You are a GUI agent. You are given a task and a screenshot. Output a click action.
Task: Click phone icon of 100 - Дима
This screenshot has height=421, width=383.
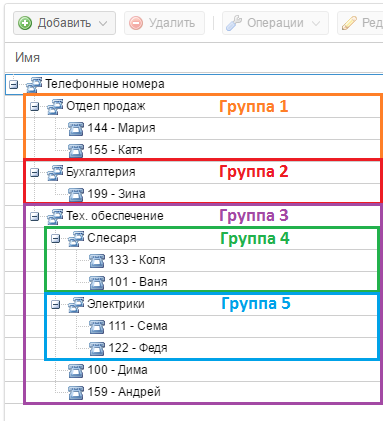(76, 371)
